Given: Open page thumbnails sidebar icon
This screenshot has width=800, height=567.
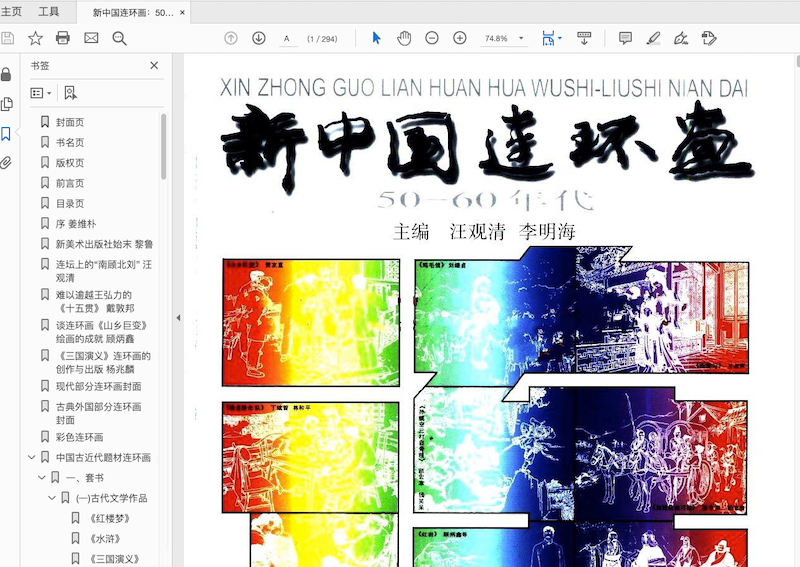Looking at the screenshot, I should [x=7, y=104].
